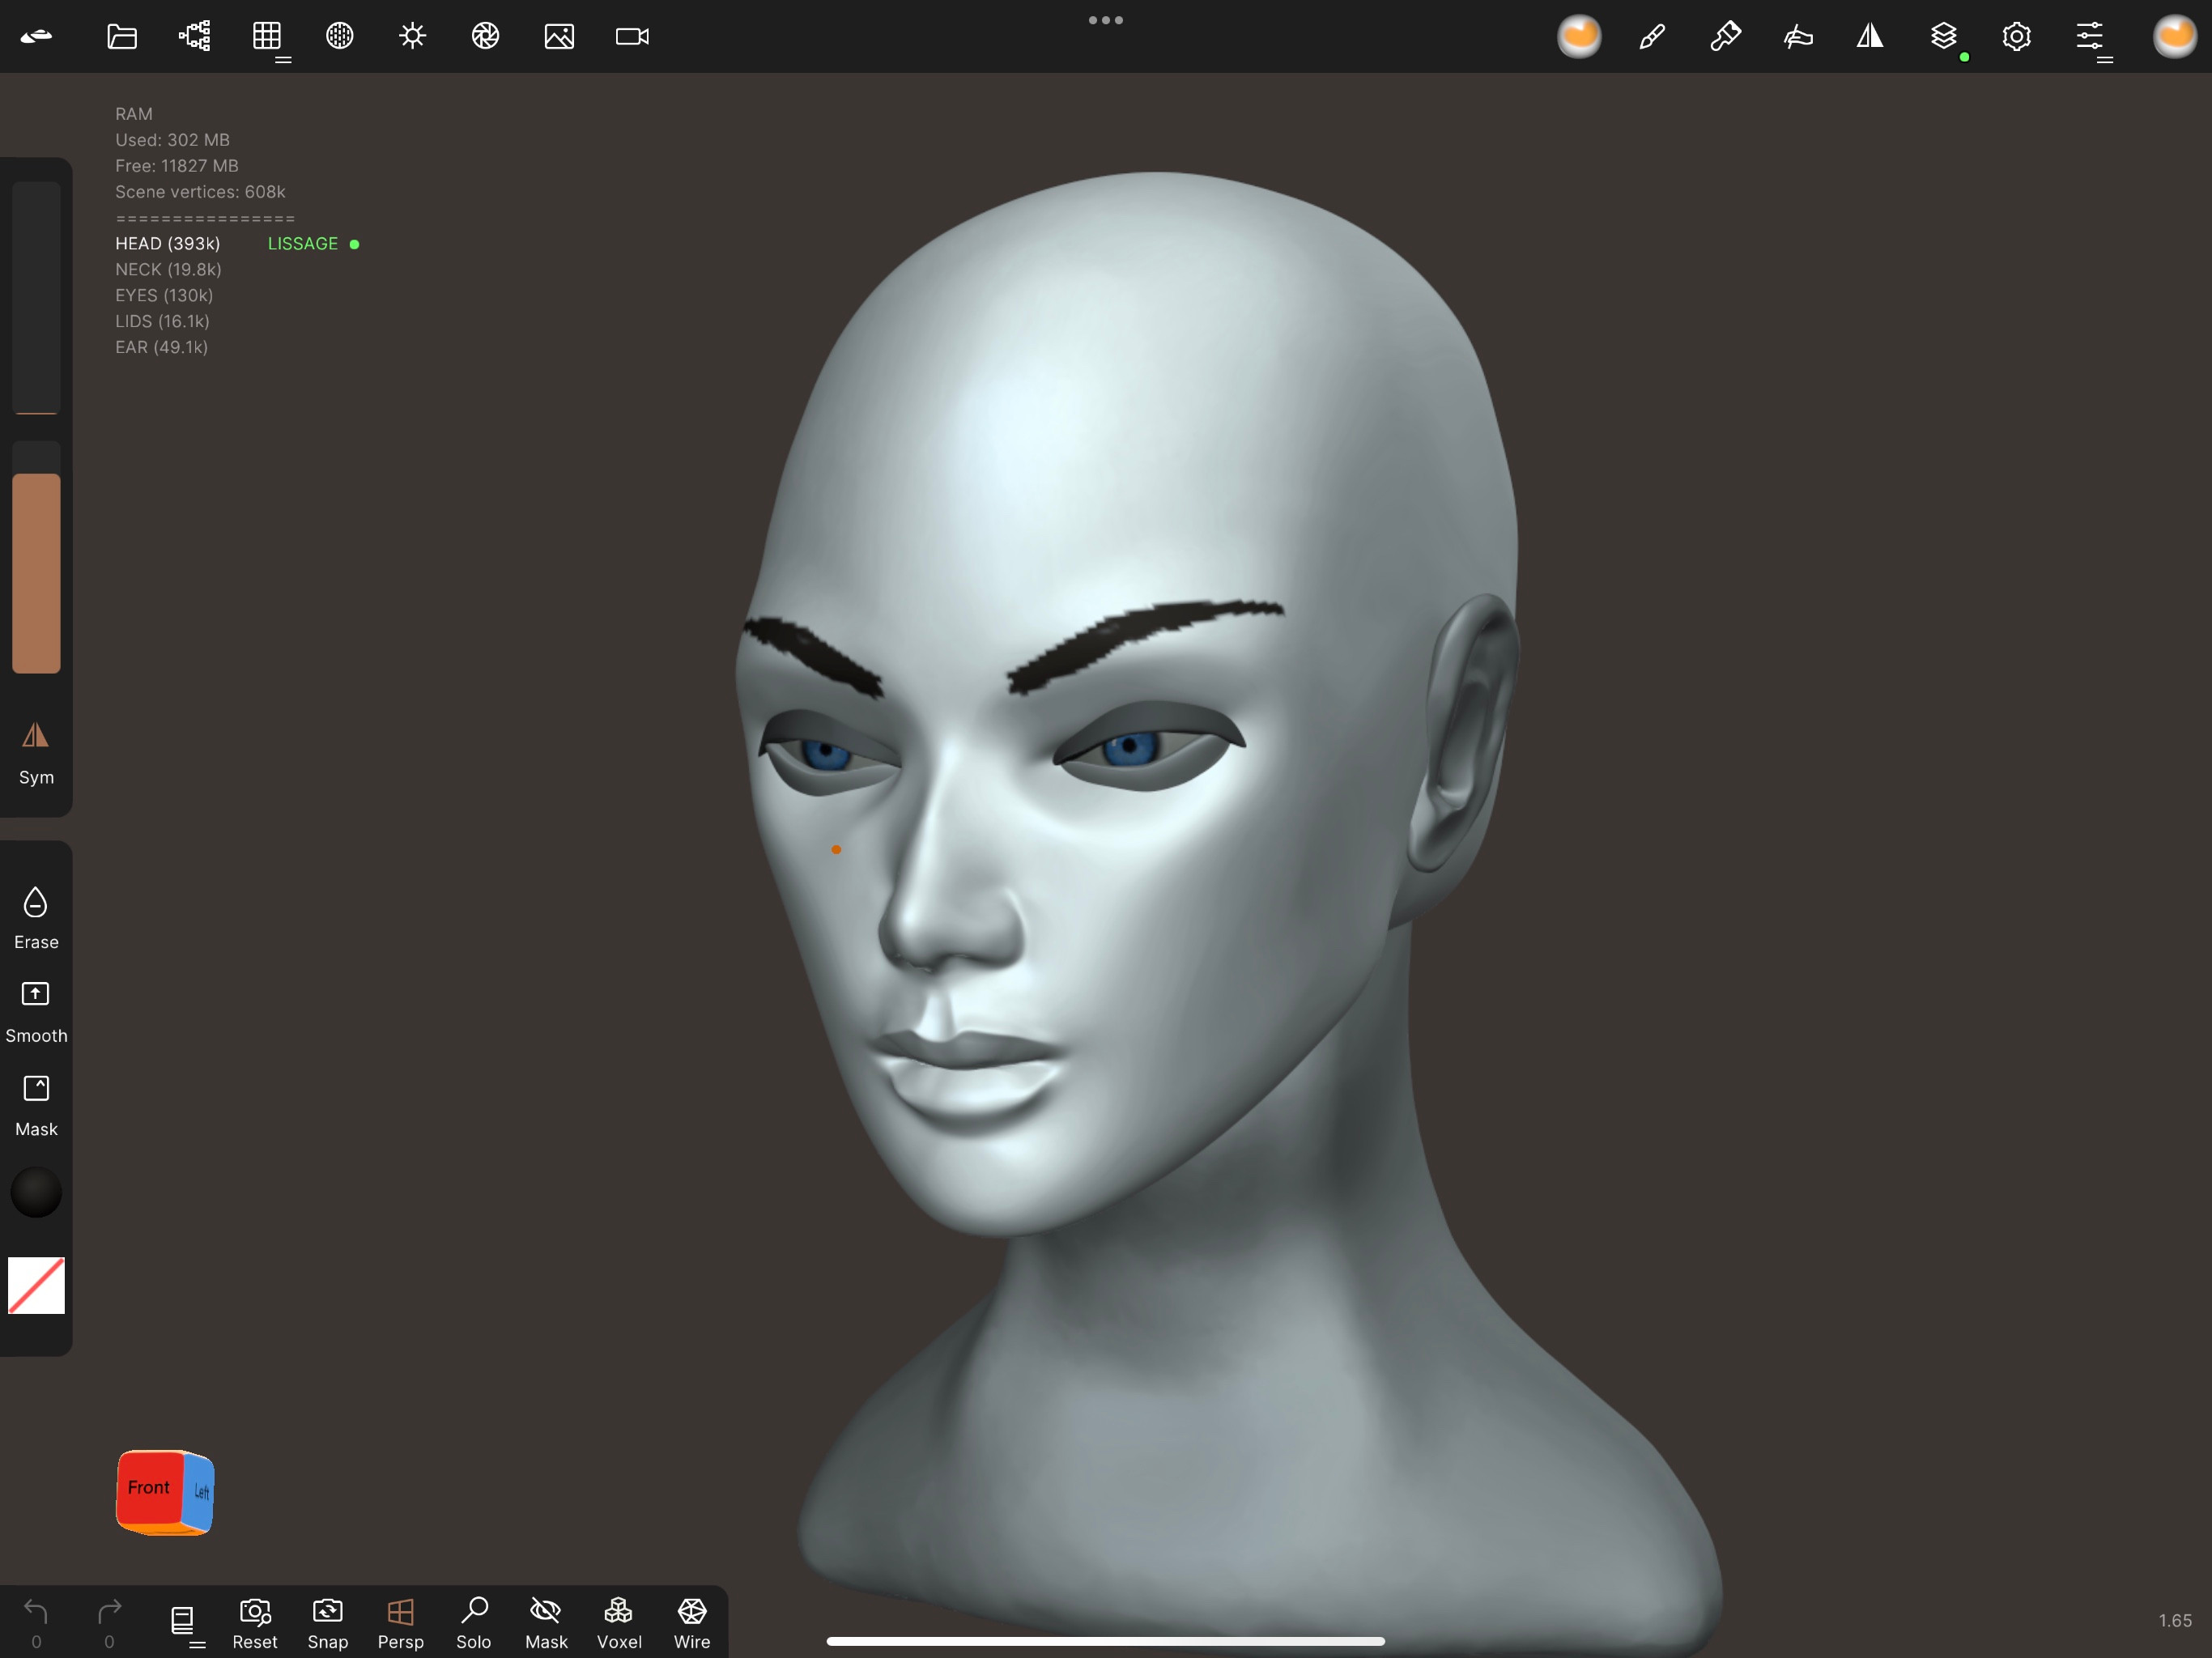This screenshot has height=1658, width=2212.
Task: Open the Lighting sun menu
Action: (x=413, y=37)
